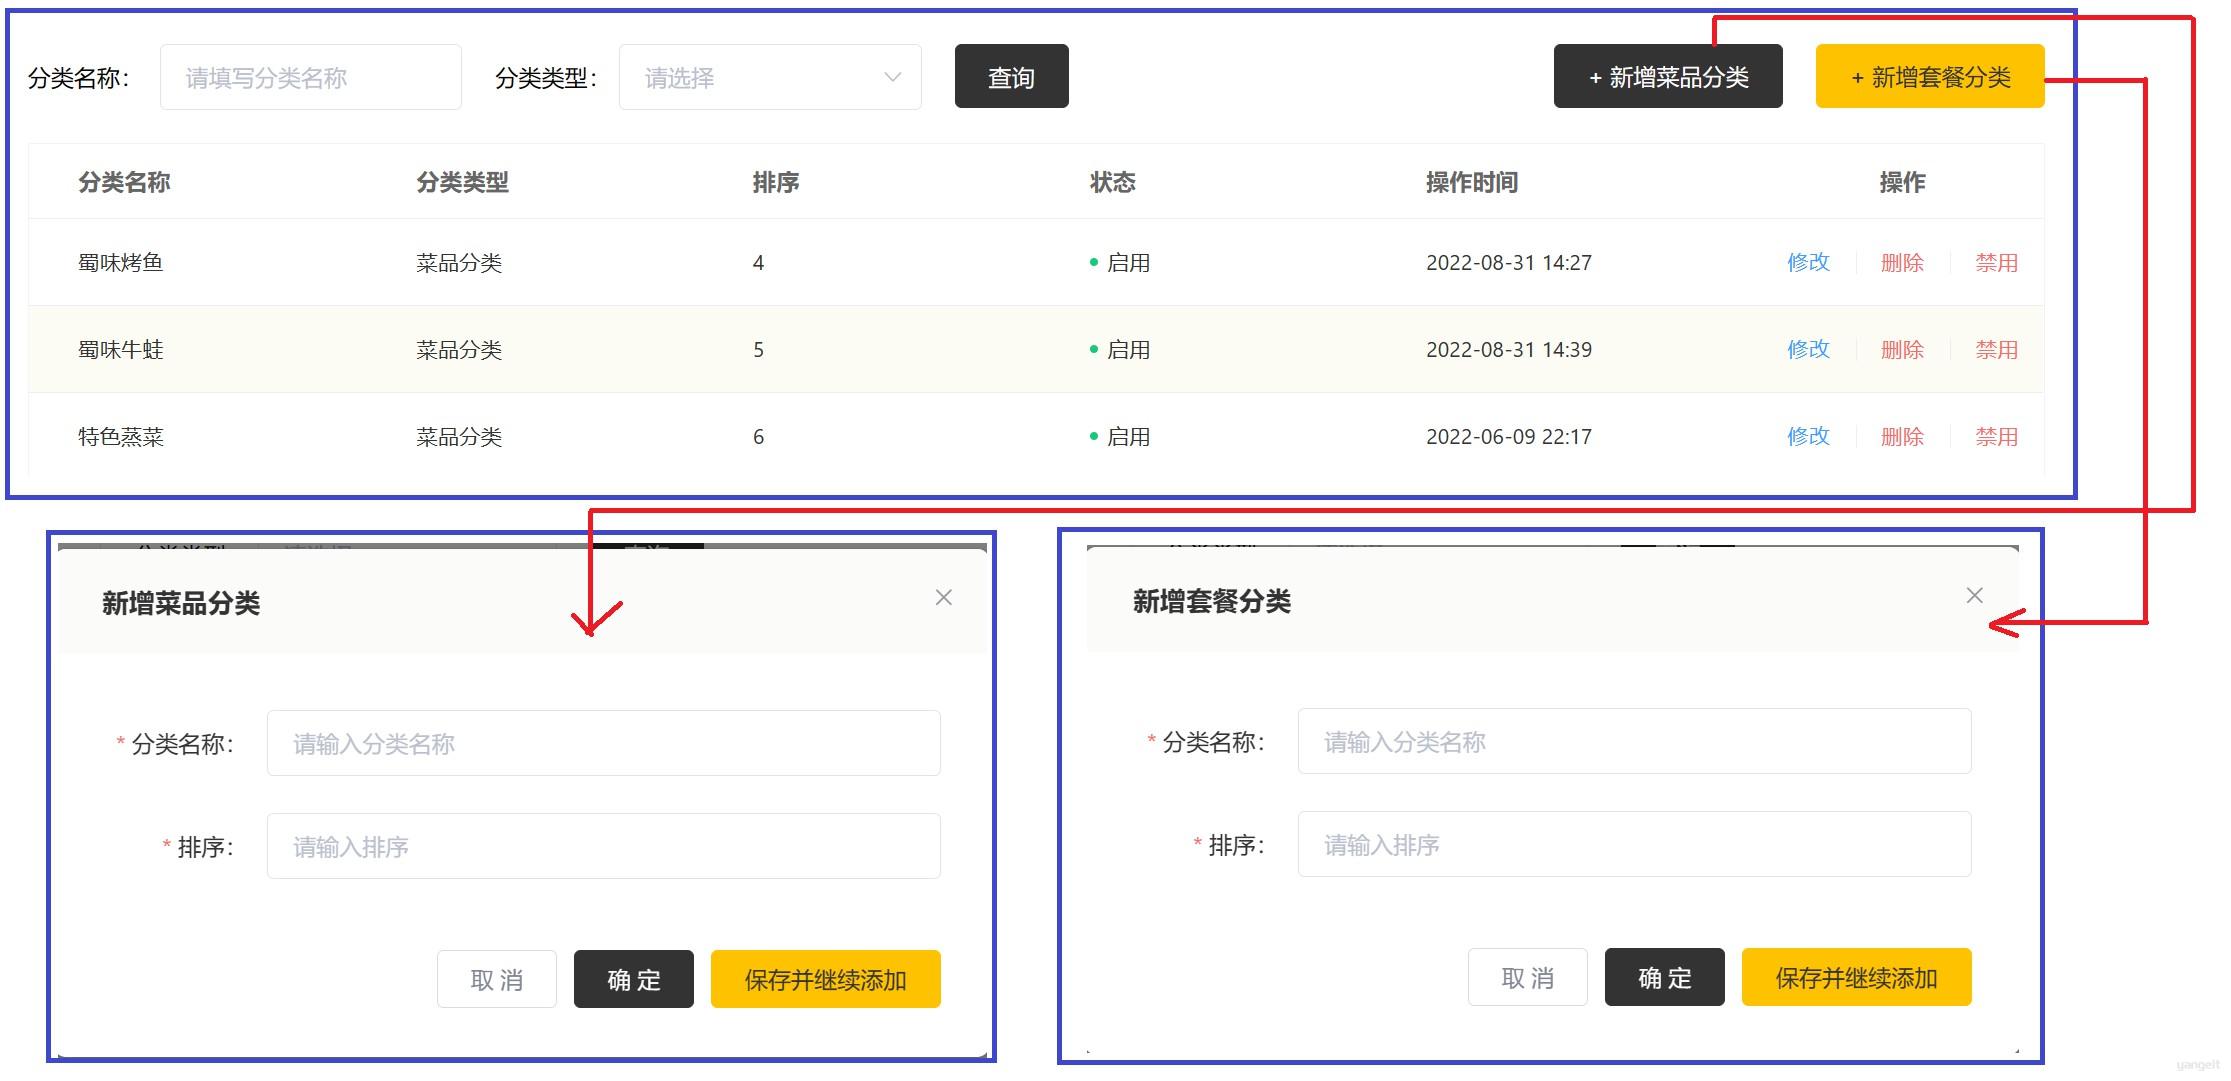Click 取消 in 新增菜品分类 dialog
The width and height of the screenshot is (2231, 1081).
[497, 979]
